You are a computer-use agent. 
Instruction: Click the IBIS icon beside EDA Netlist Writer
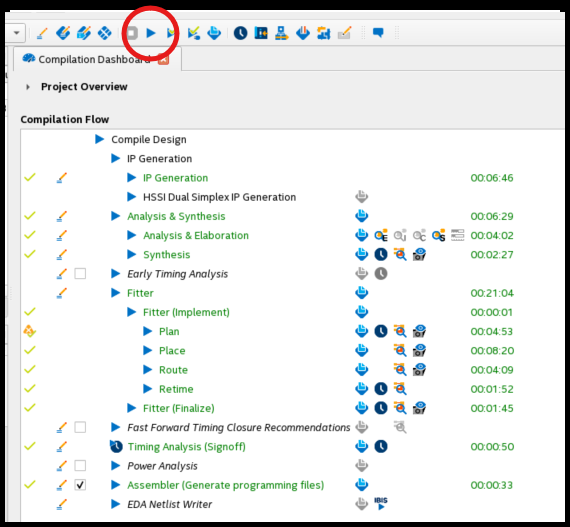click(381, 504)
